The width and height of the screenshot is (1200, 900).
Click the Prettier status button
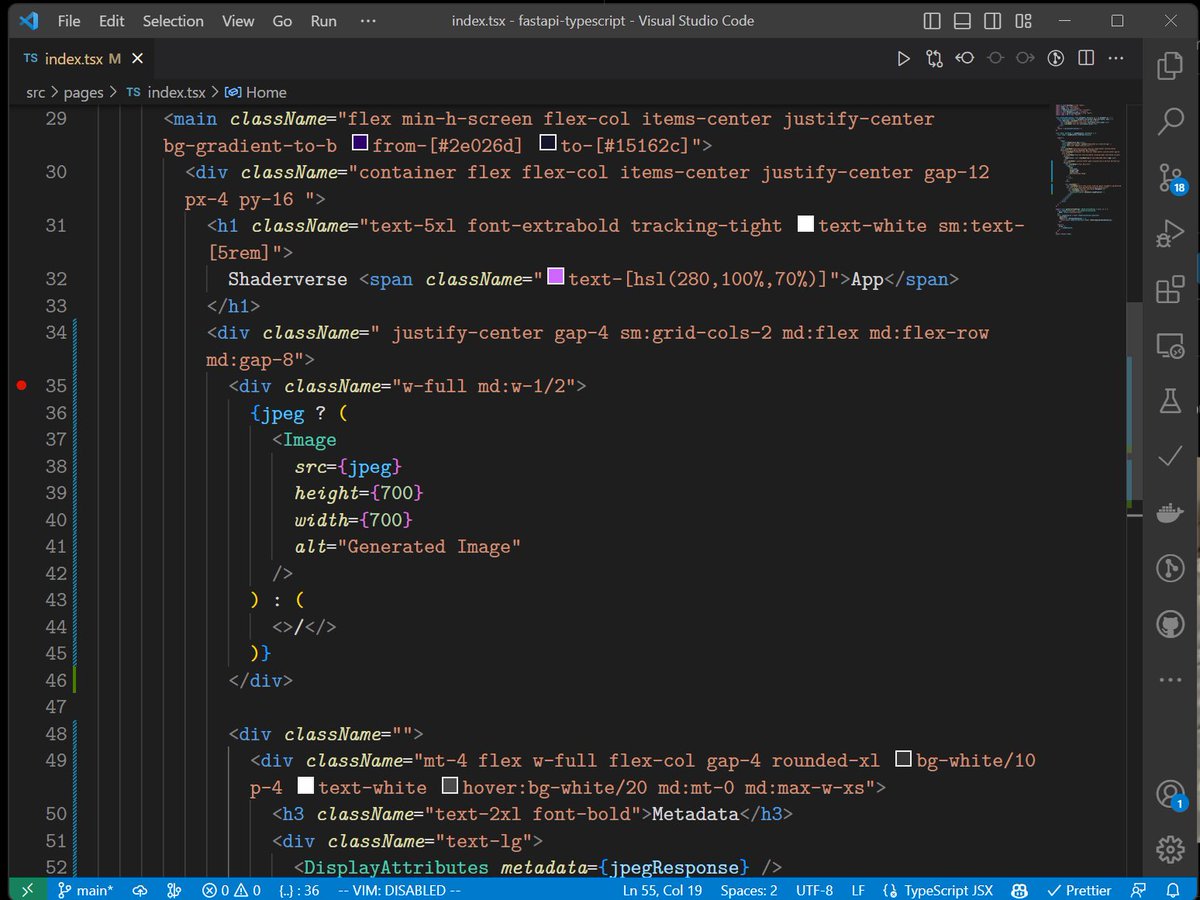[x=1078, y=890]
